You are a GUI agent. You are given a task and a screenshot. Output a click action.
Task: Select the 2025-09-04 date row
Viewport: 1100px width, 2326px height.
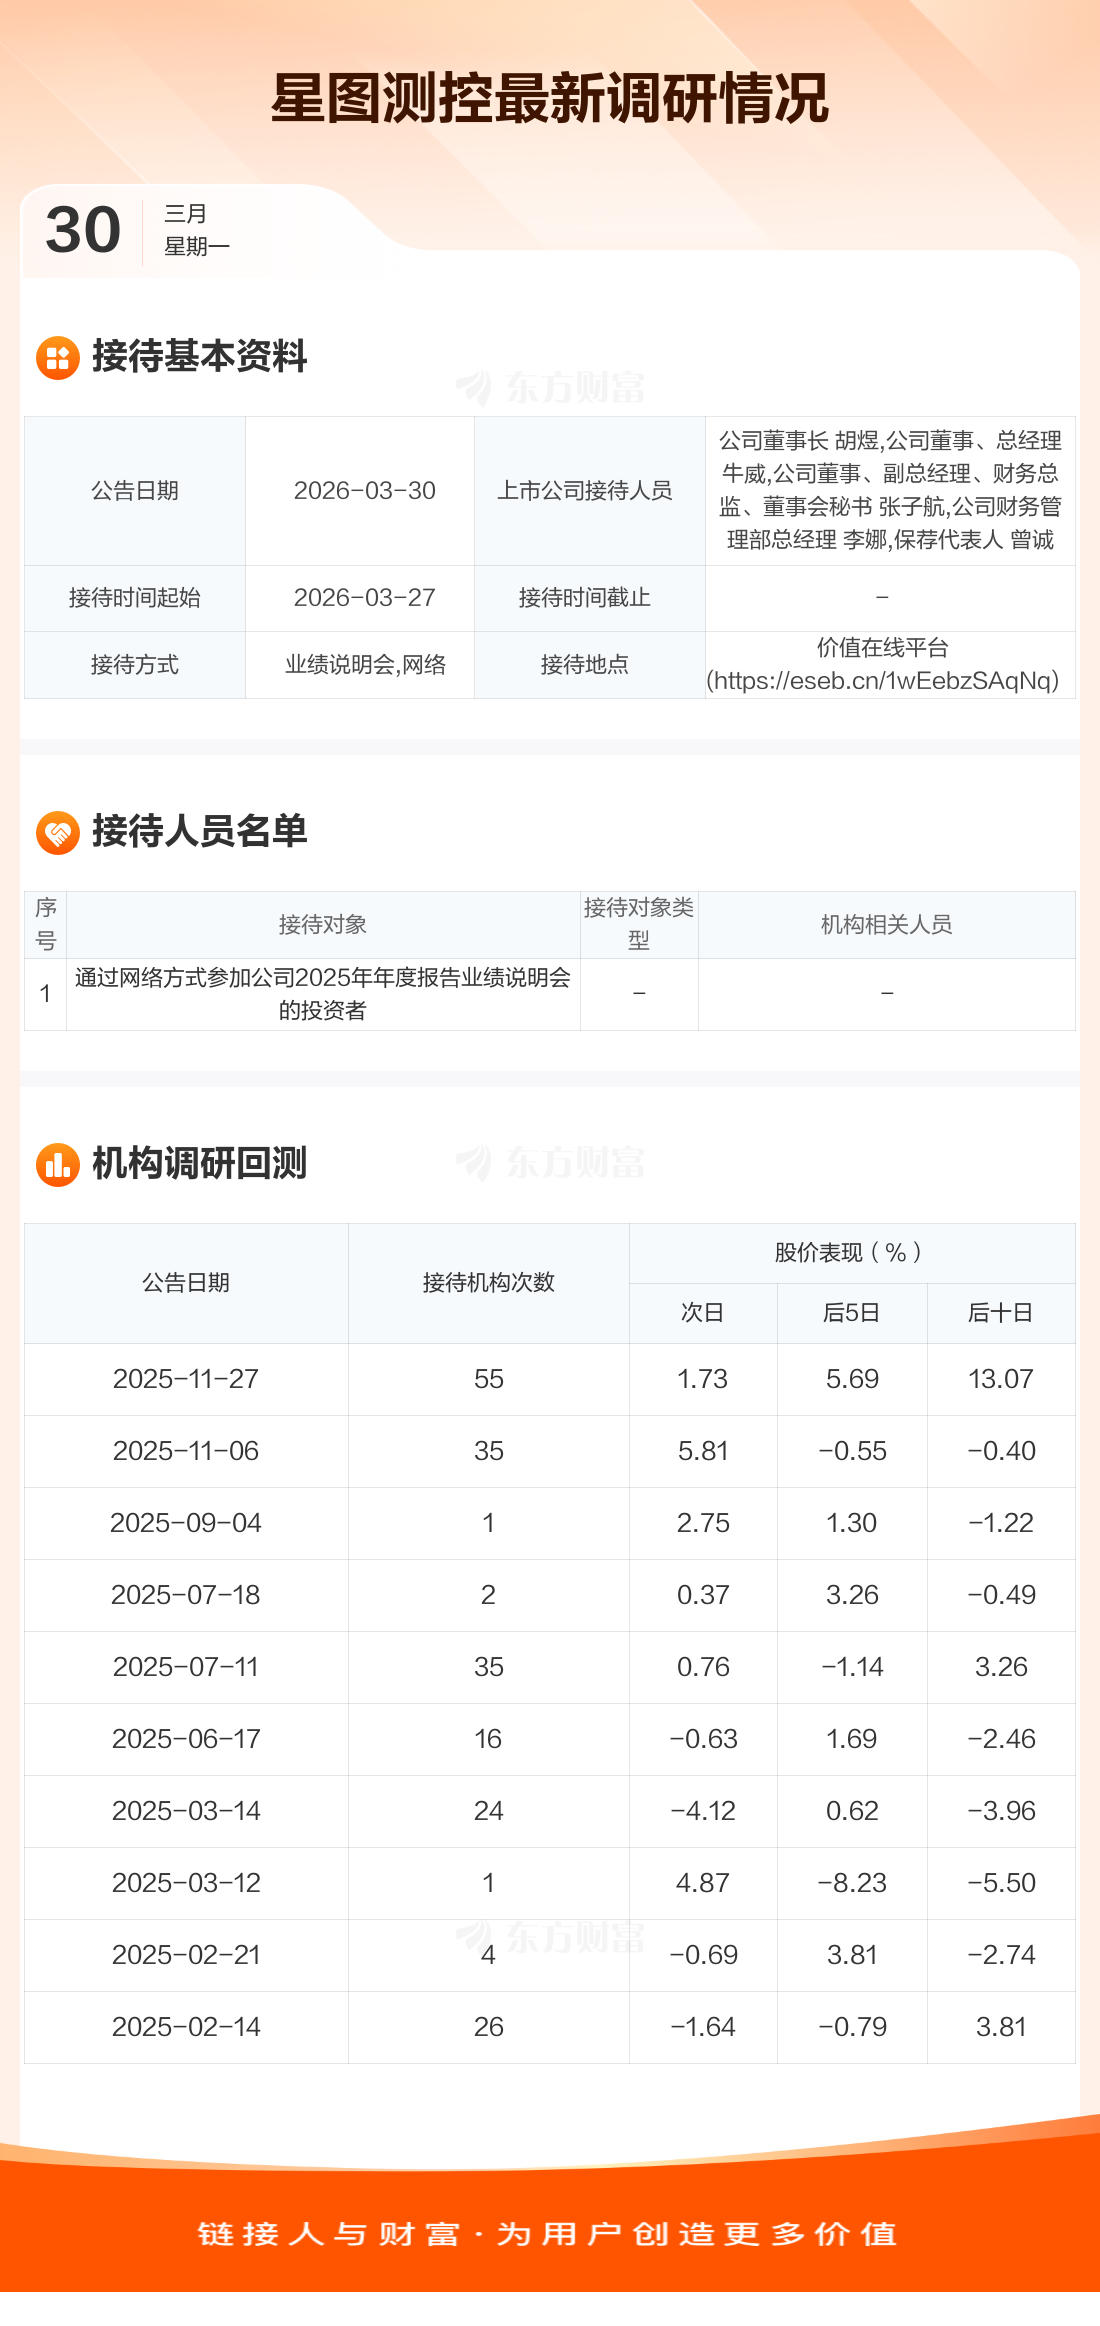550,1523
